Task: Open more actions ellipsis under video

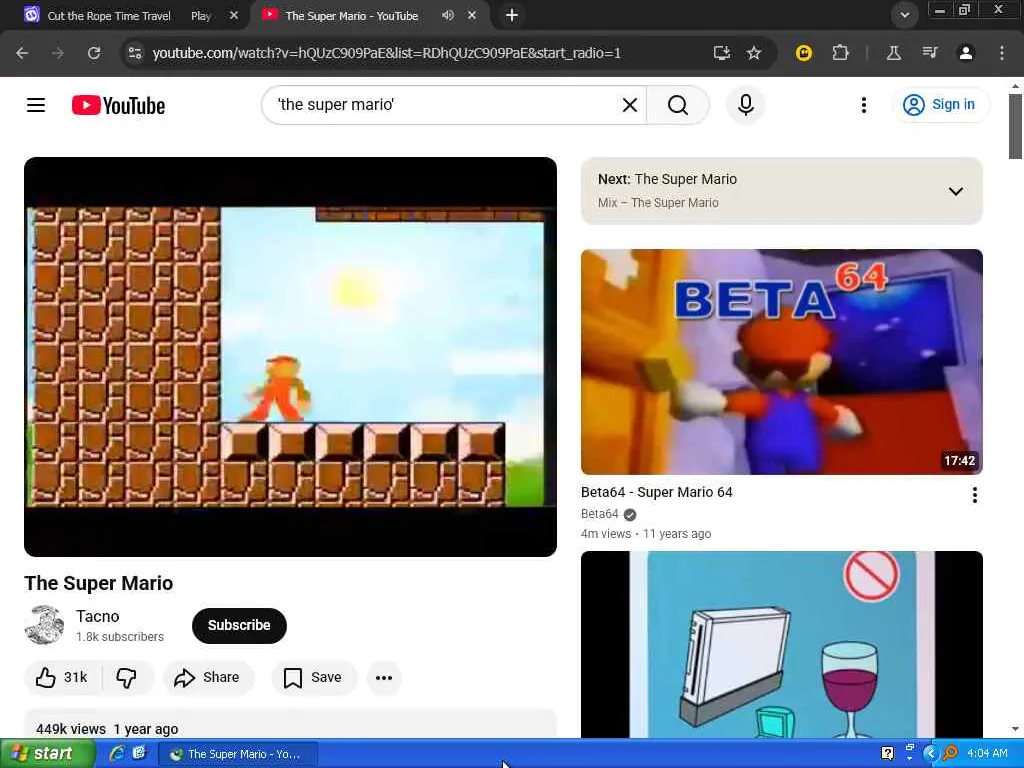Action: pyautogui.click(x=384, y=677)
